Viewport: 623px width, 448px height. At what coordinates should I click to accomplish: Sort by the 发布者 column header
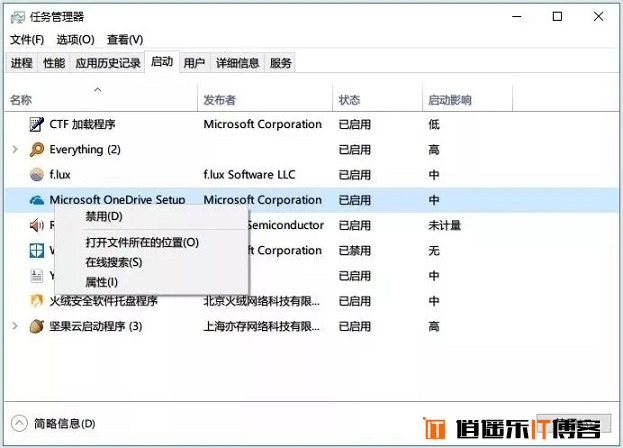(265, 98)
